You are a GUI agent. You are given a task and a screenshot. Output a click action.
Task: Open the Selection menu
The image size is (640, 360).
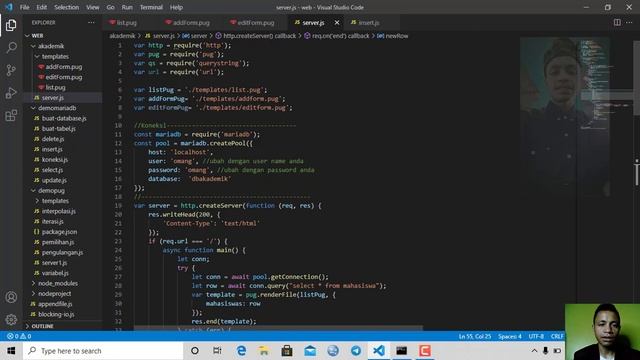pos(67,7)
